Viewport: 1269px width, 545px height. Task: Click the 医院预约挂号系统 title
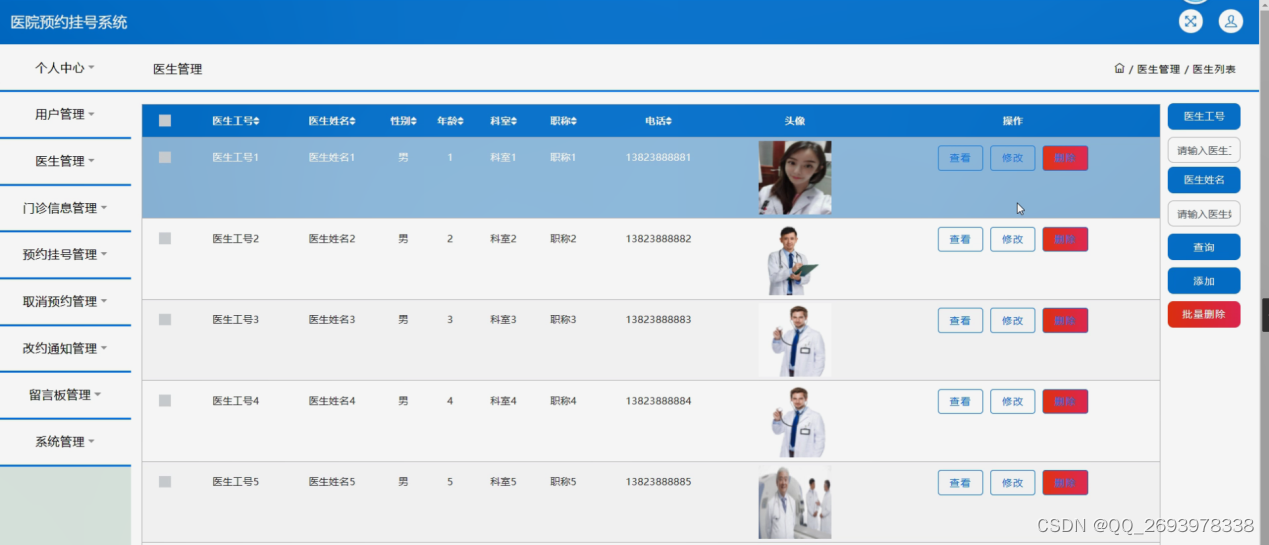pyautogui.click(x=69, y=22)
